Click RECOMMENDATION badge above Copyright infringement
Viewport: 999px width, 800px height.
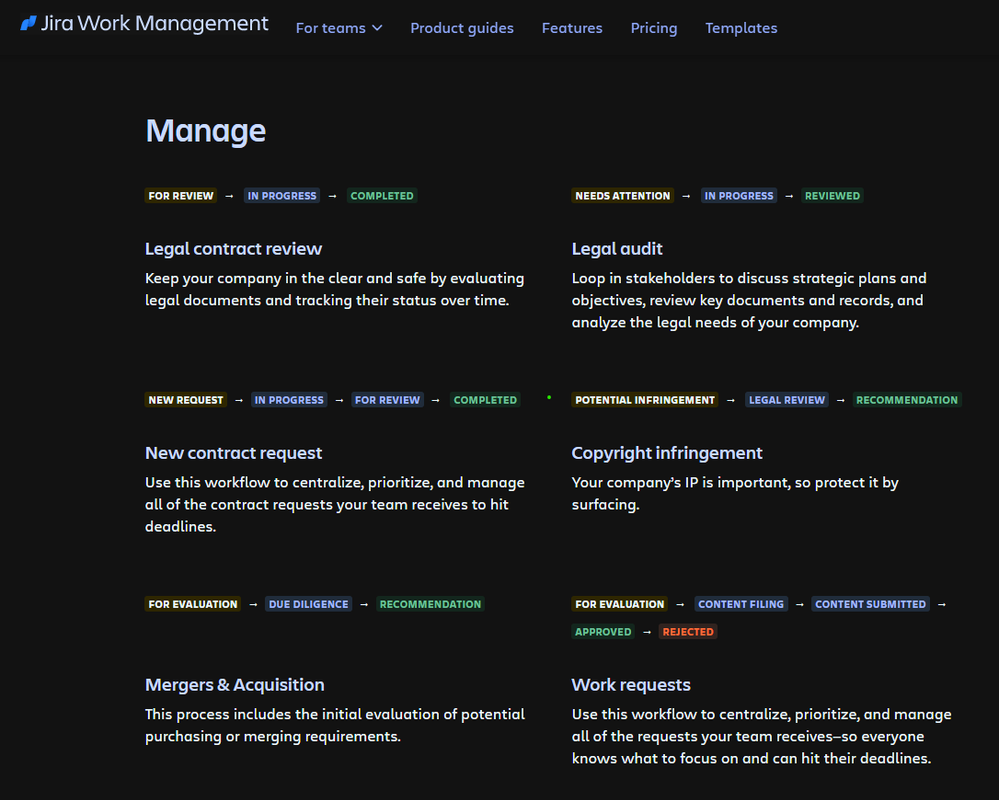tap(907, 400)
